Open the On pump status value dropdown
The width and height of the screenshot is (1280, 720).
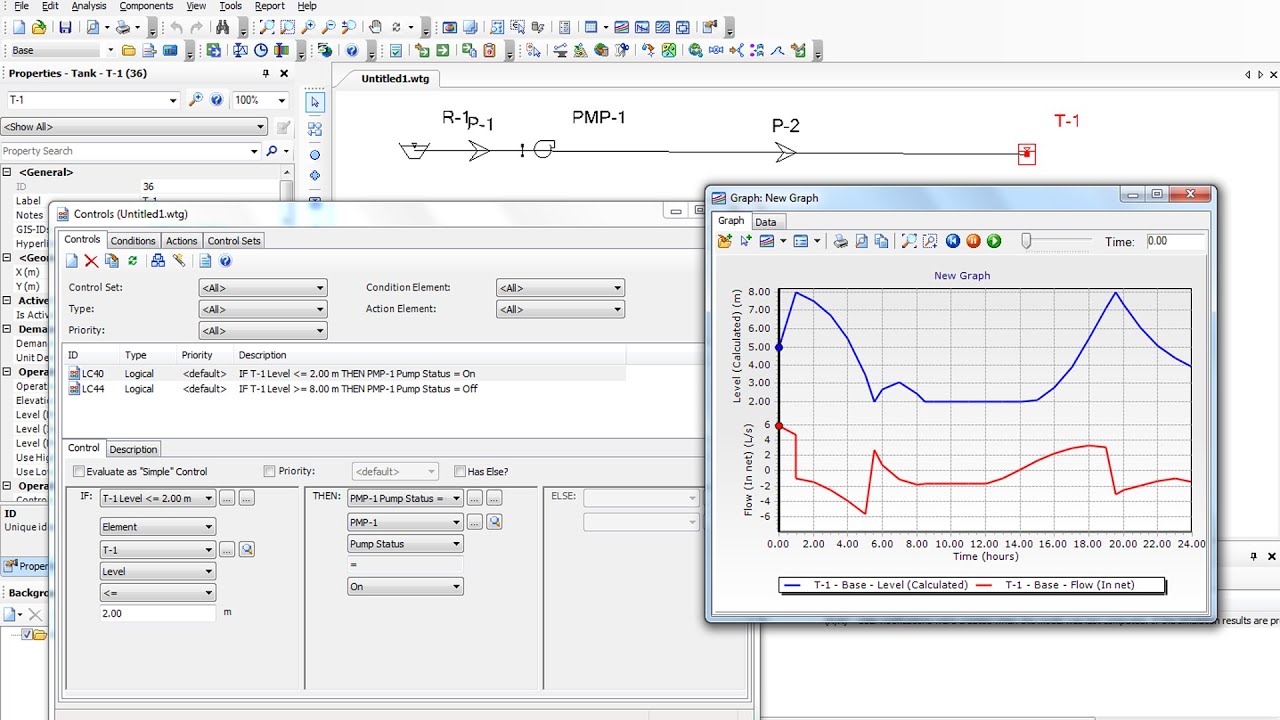point(405,587)
